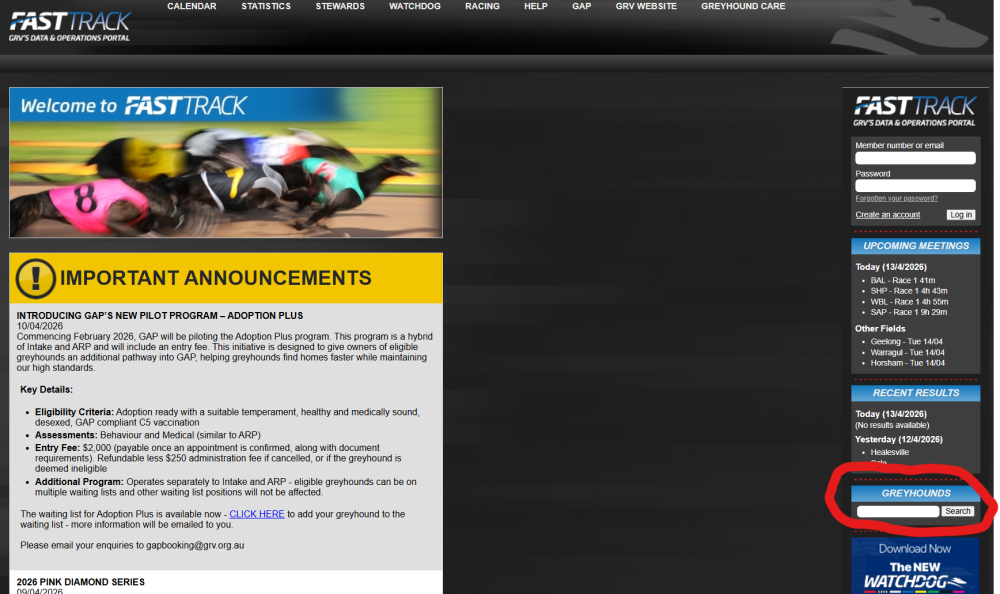Click the Today (13/4/2026) upcoming meetings label
The image size is (1000, 594).
tap(891, 267)
